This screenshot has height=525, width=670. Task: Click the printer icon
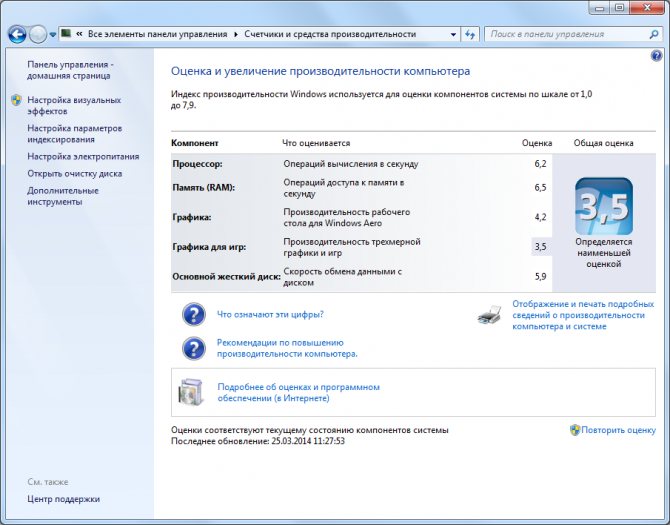tap(490, 315)
